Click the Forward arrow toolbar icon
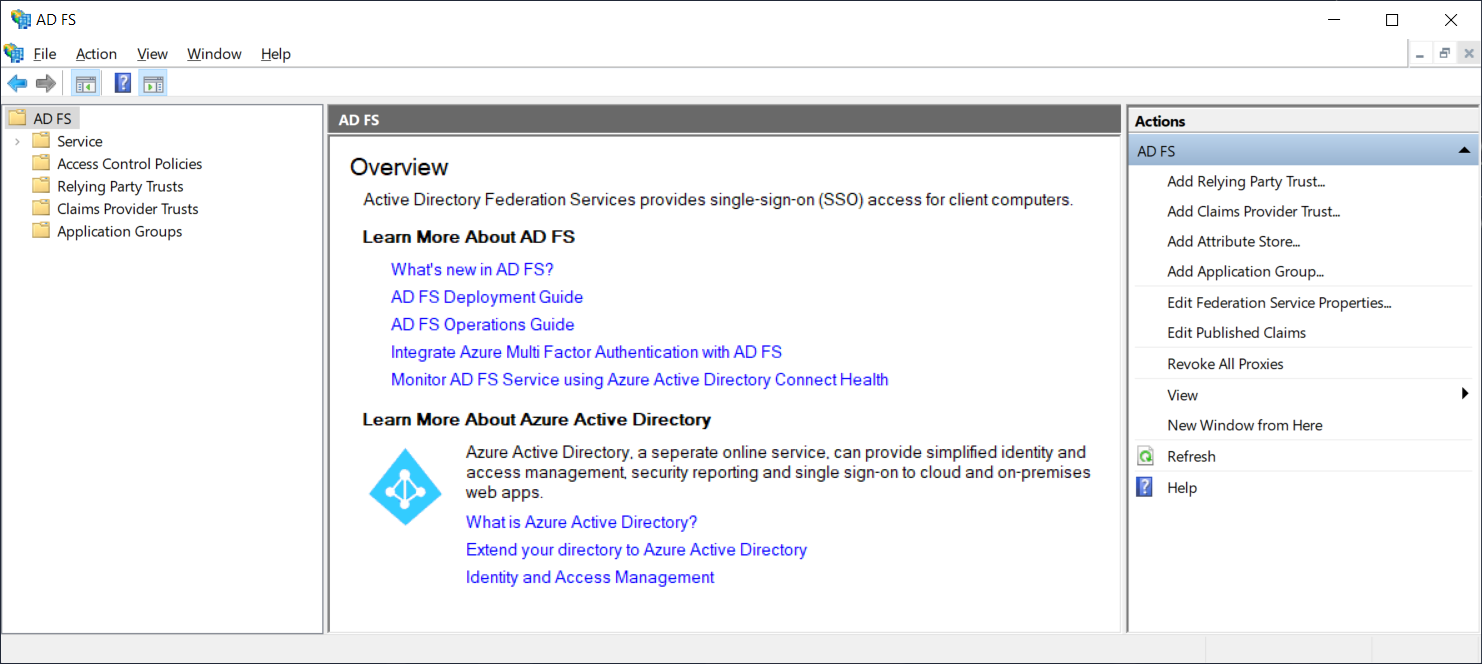 45,83
